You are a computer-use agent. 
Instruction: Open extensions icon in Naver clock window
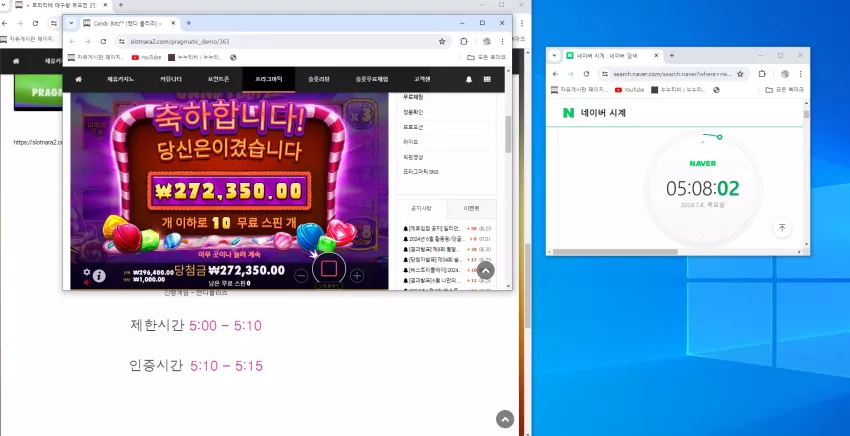click(x=762, y=74)
